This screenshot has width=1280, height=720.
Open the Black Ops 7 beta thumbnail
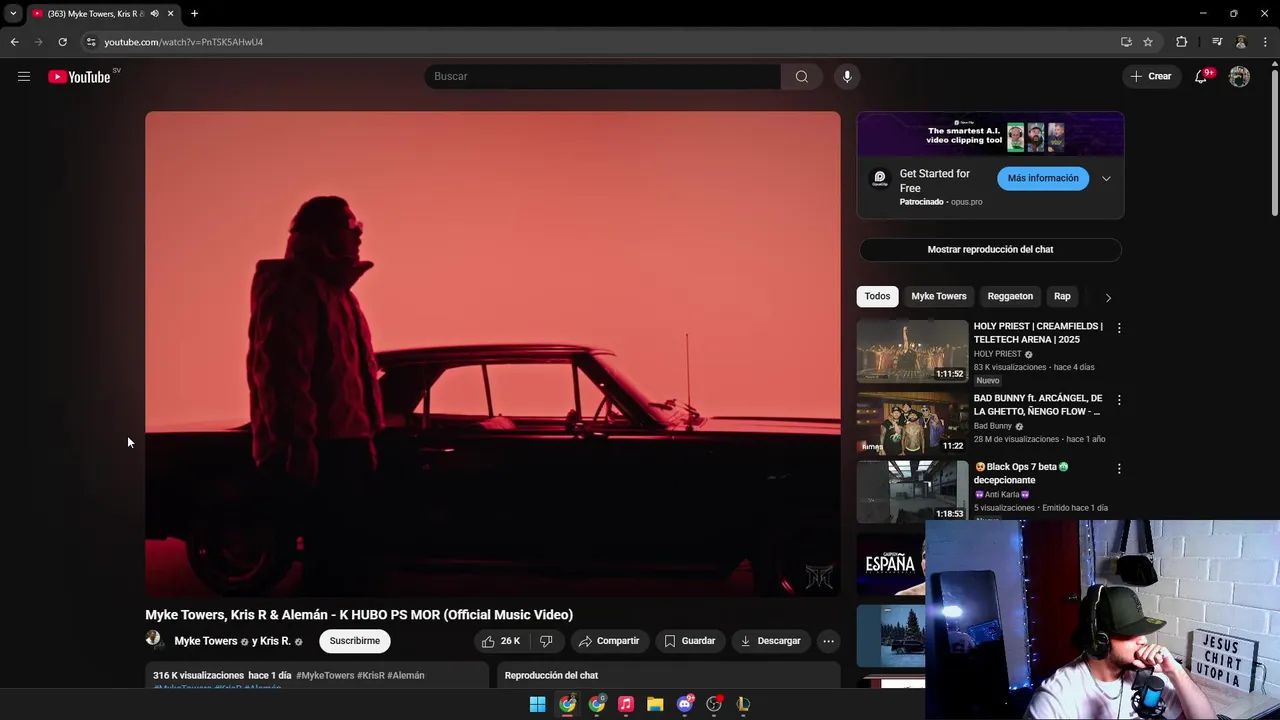click(x=912, y=492)
